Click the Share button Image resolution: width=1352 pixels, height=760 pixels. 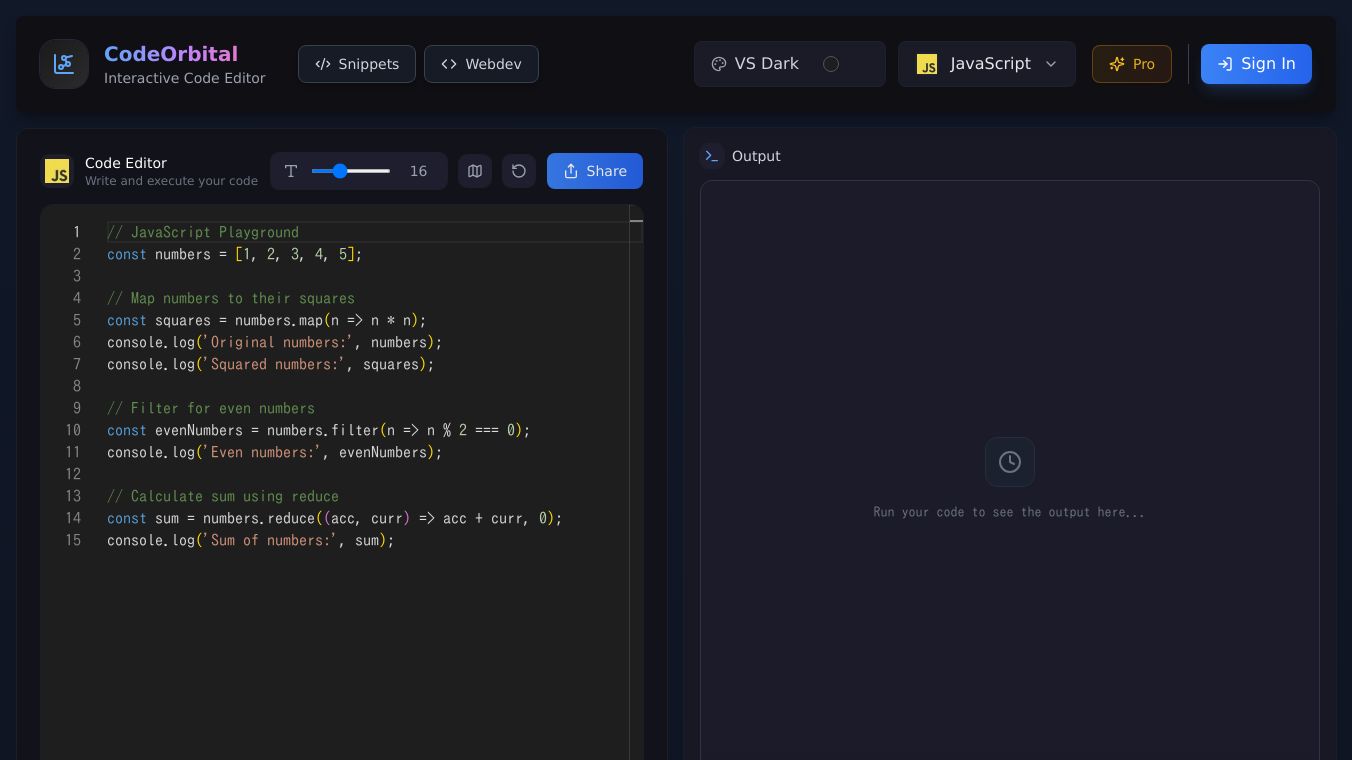tap(594, 171)
